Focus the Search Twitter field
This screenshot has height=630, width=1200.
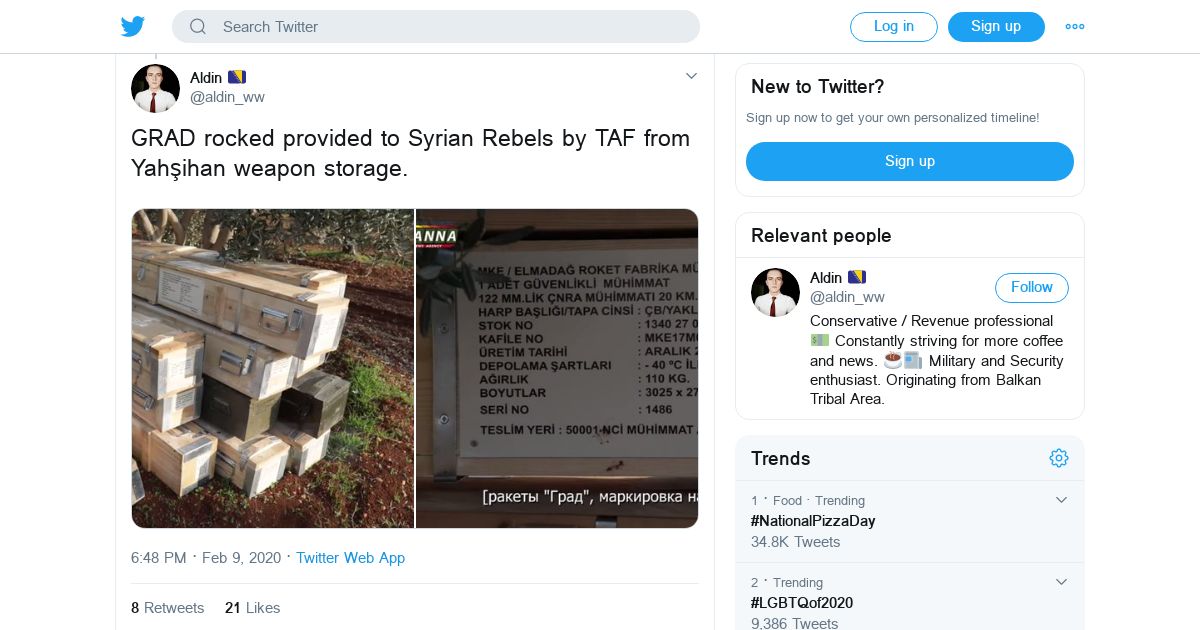tap(450, 27)
